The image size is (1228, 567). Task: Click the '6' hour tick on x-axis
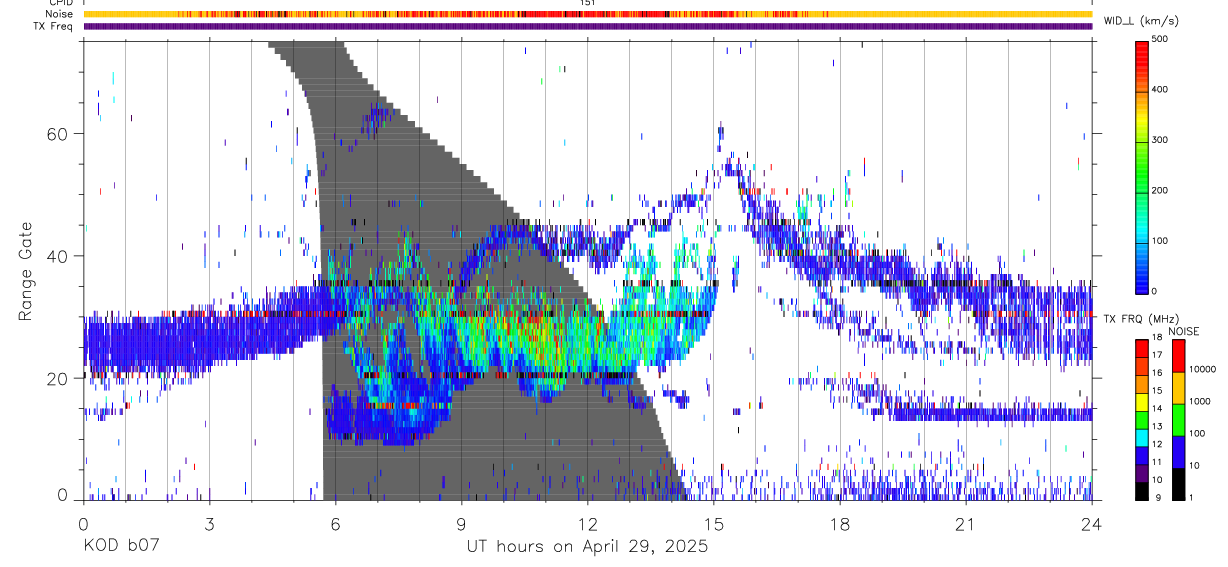[336, 523]
